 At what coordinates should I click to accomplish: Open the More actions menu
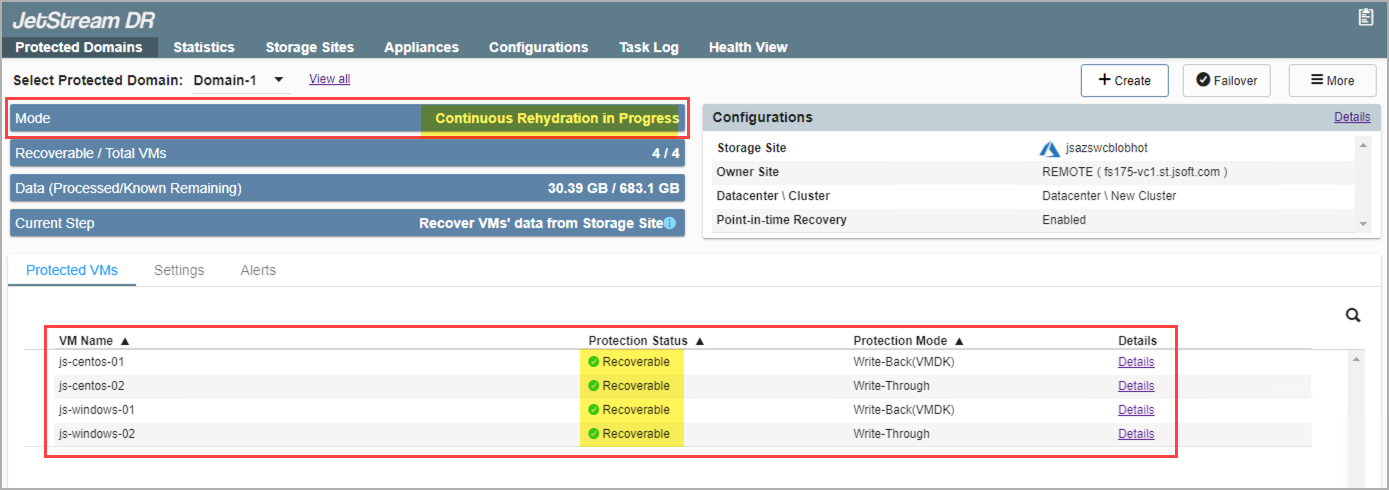tap(1332, 81)
